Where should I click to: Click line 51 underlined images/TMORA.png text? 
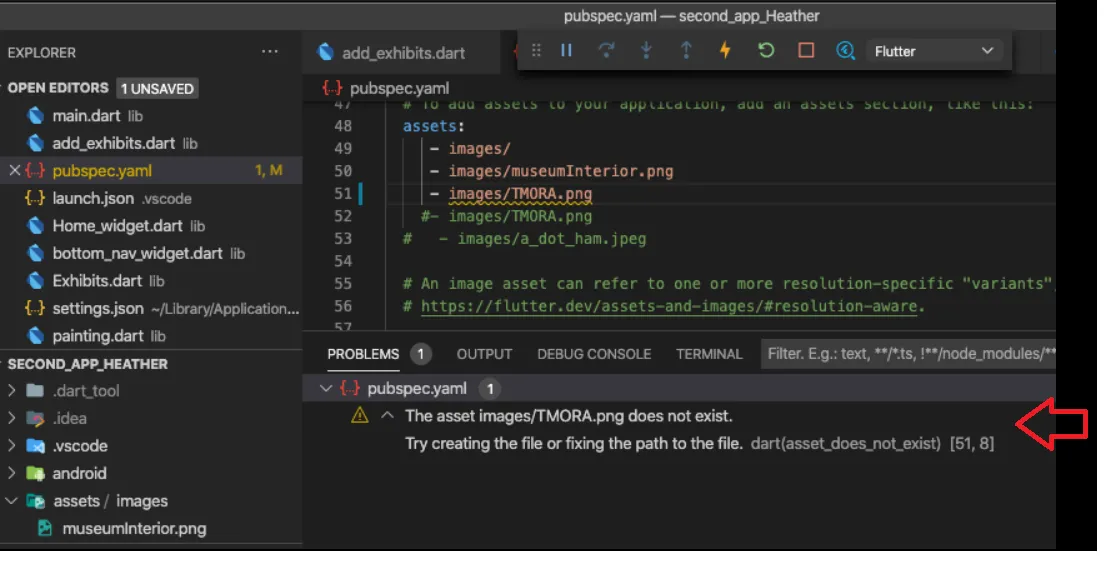520,194
